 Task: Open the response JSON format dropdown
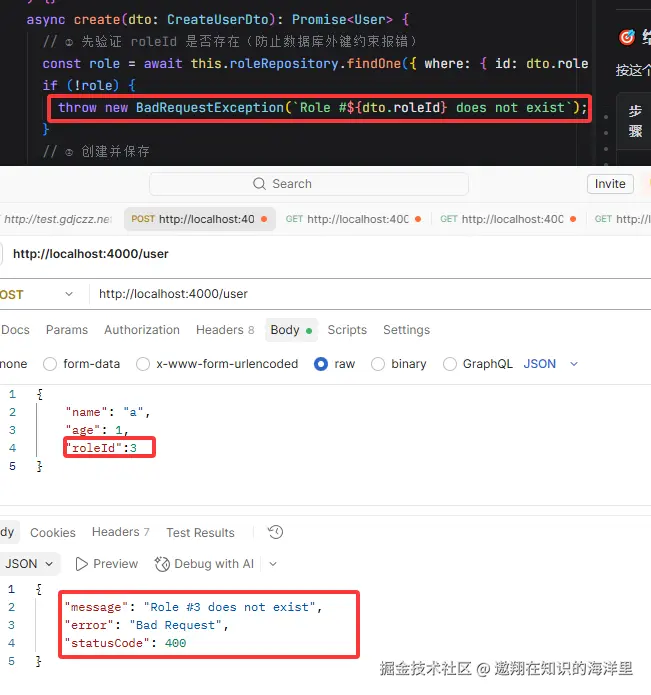click(29, 564)
